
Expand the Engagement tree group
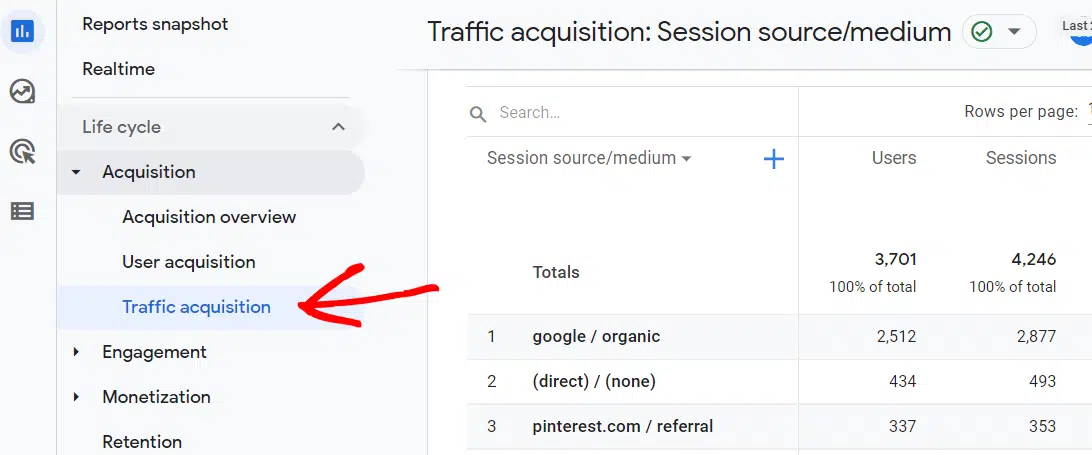pyautogui.click(x=76, y=352)
